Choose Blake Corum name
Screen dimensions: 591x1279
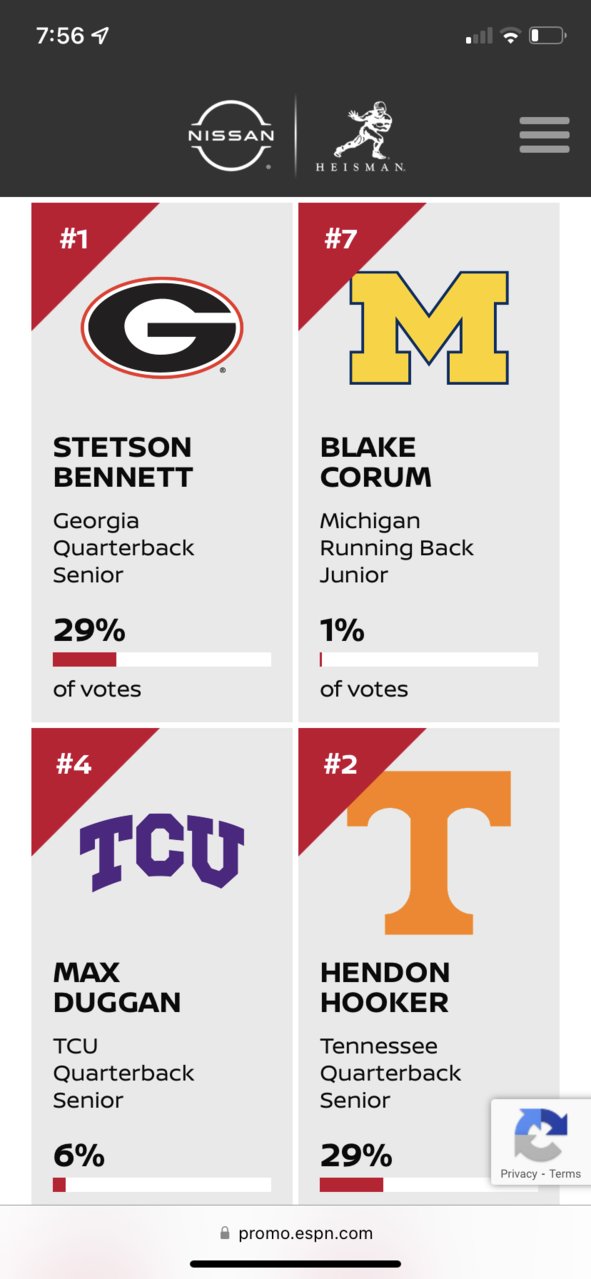[375, 462]
